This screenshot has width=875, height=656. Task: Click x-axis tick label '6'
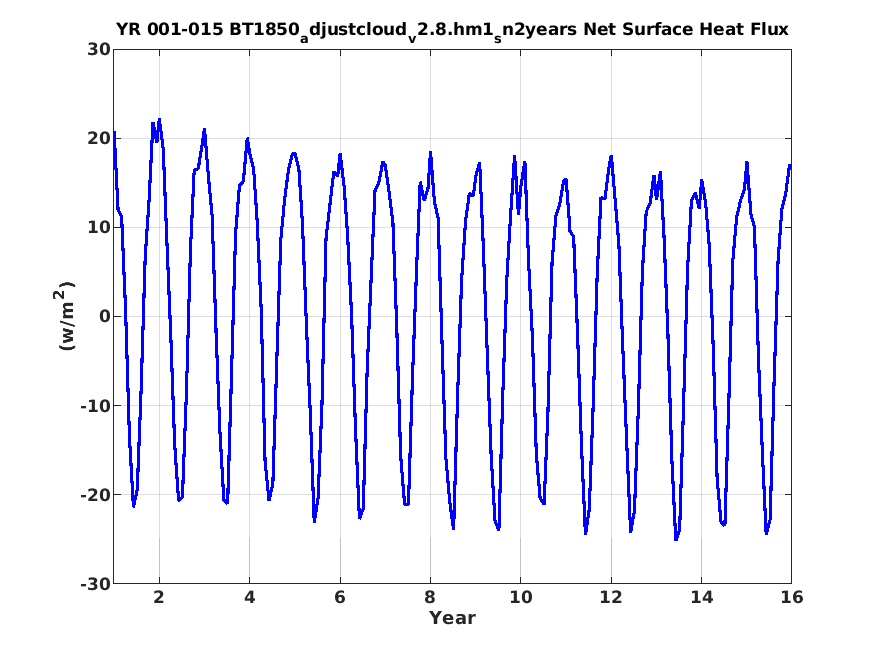(340, 597)
